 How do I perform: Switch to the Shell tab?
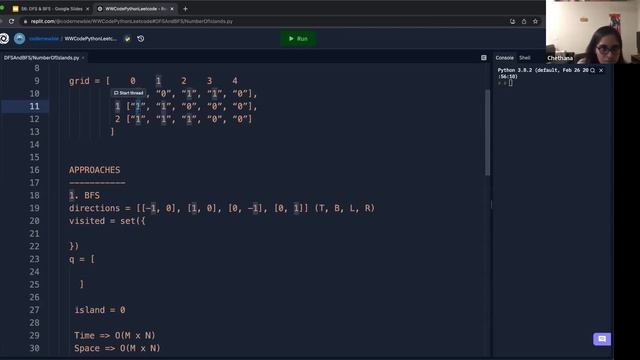[524, 58]
